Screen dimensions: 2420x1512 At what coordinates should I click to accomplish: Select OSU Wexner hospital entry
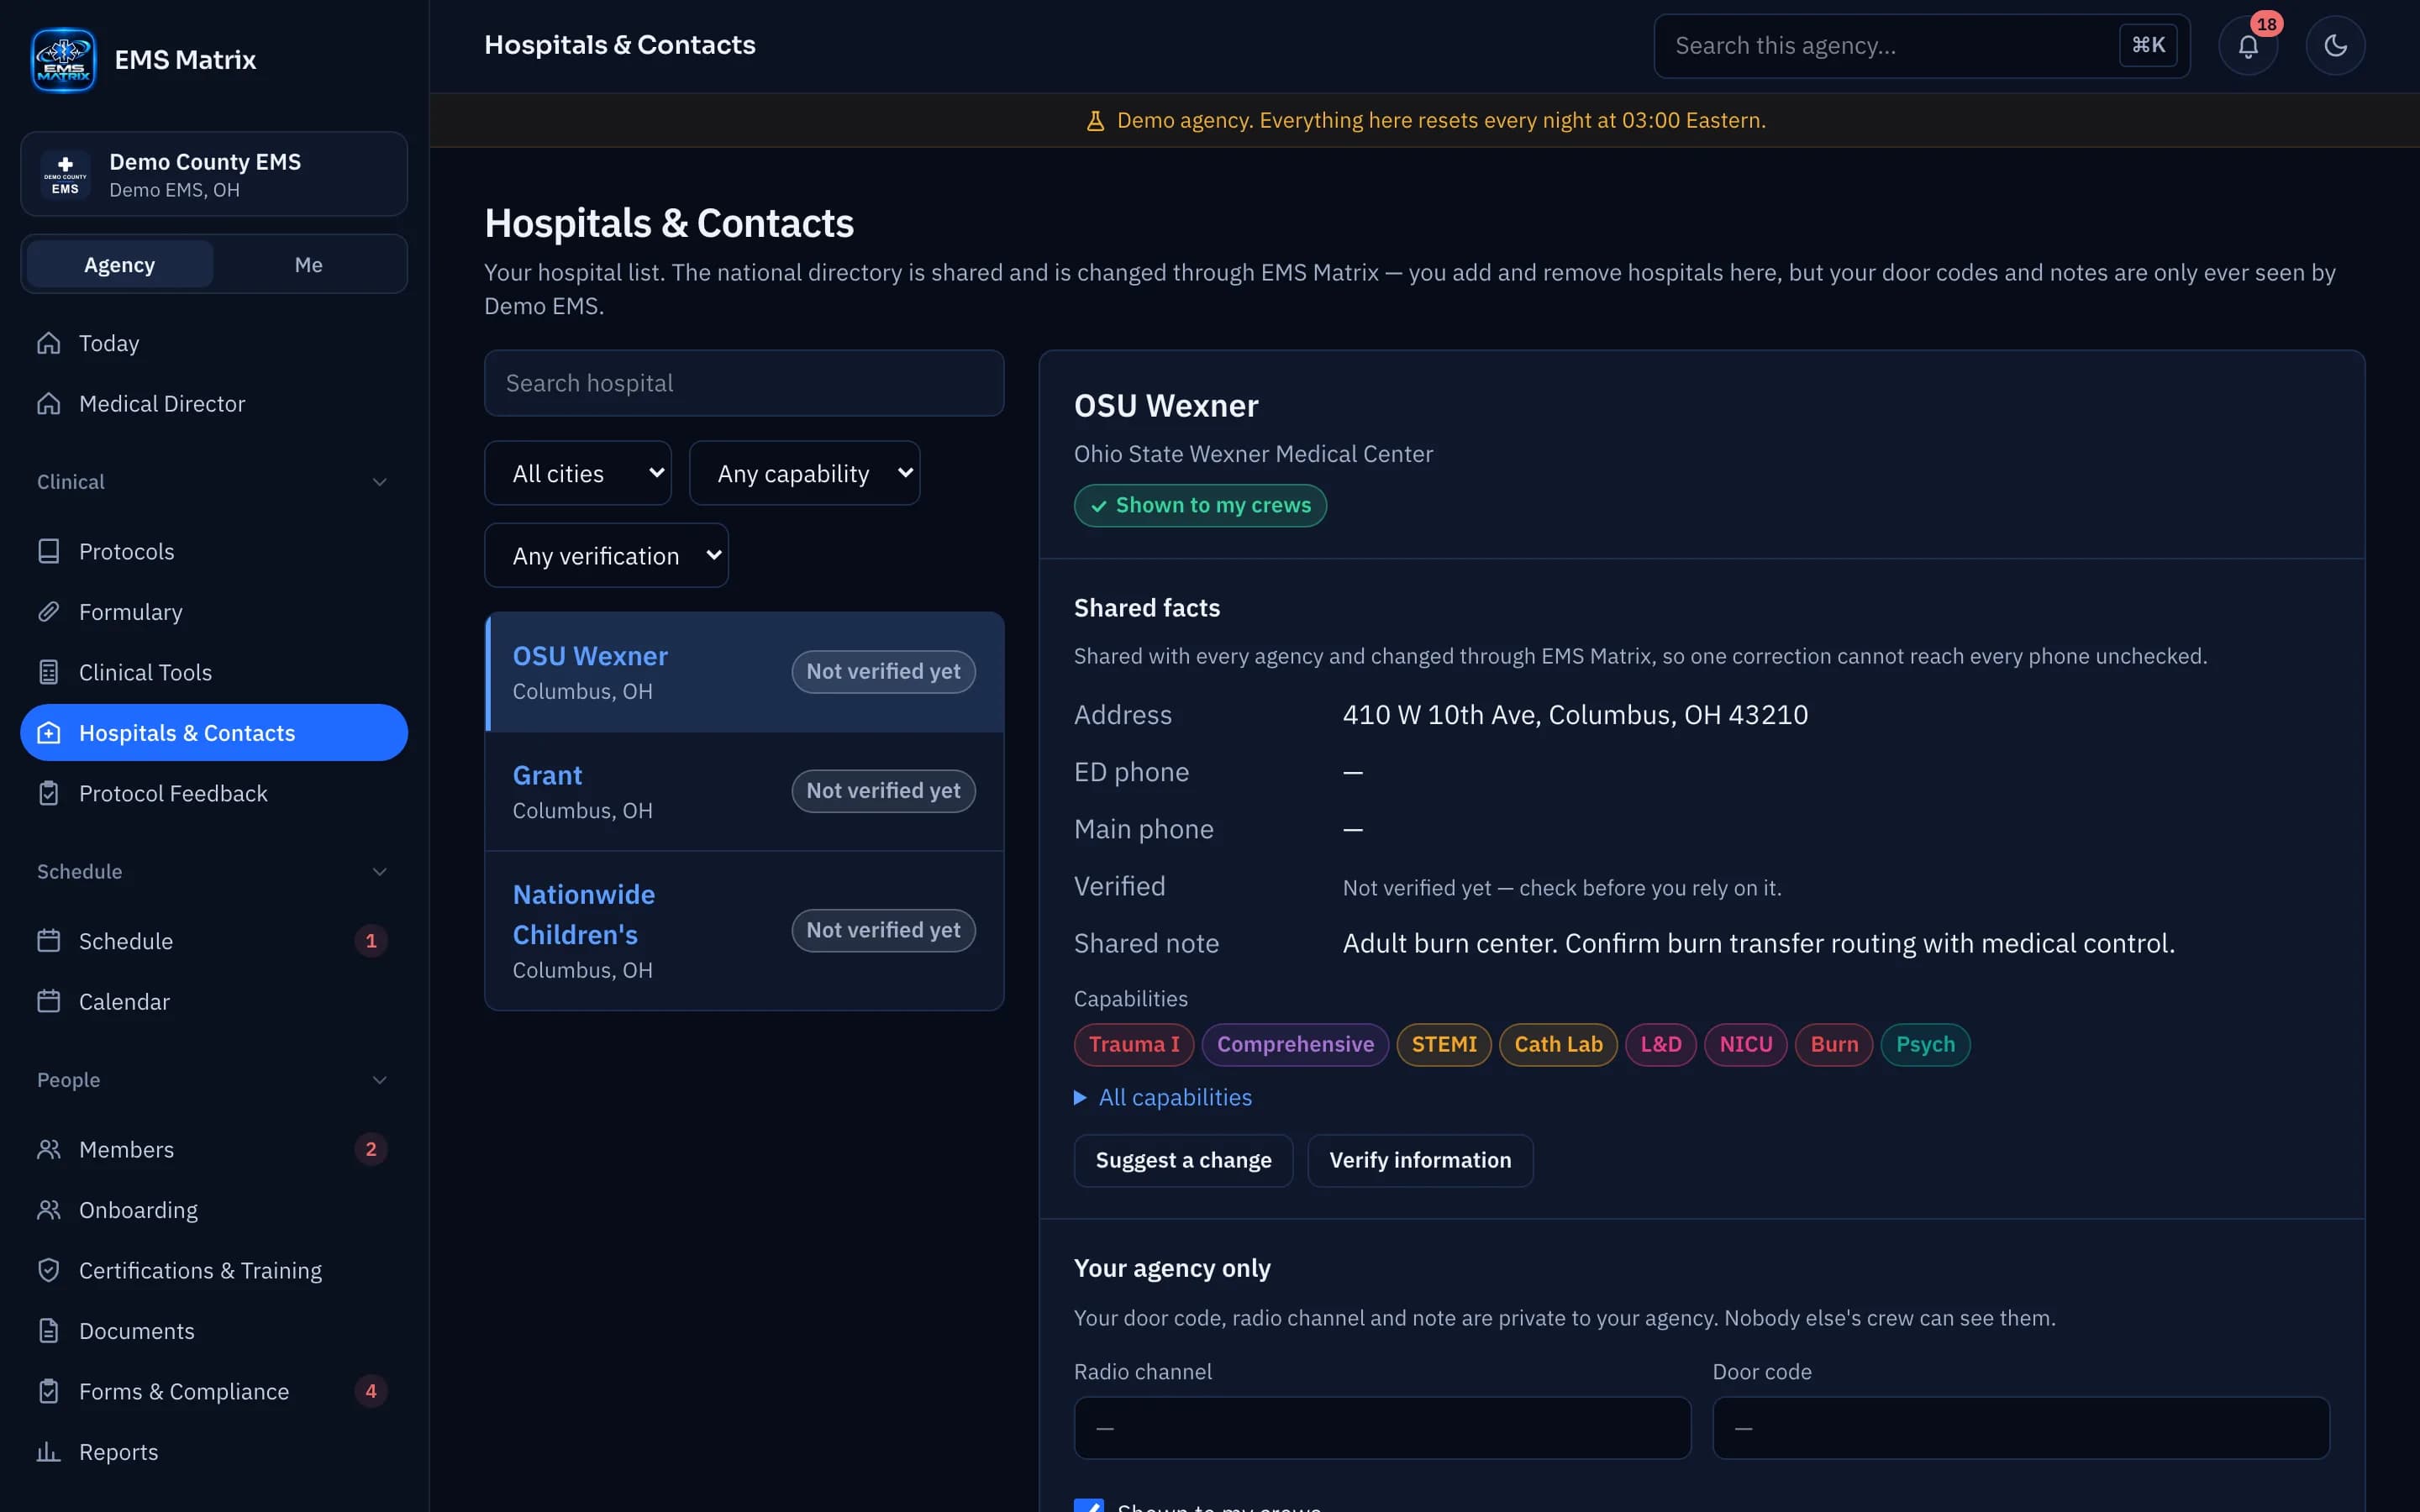744,672
